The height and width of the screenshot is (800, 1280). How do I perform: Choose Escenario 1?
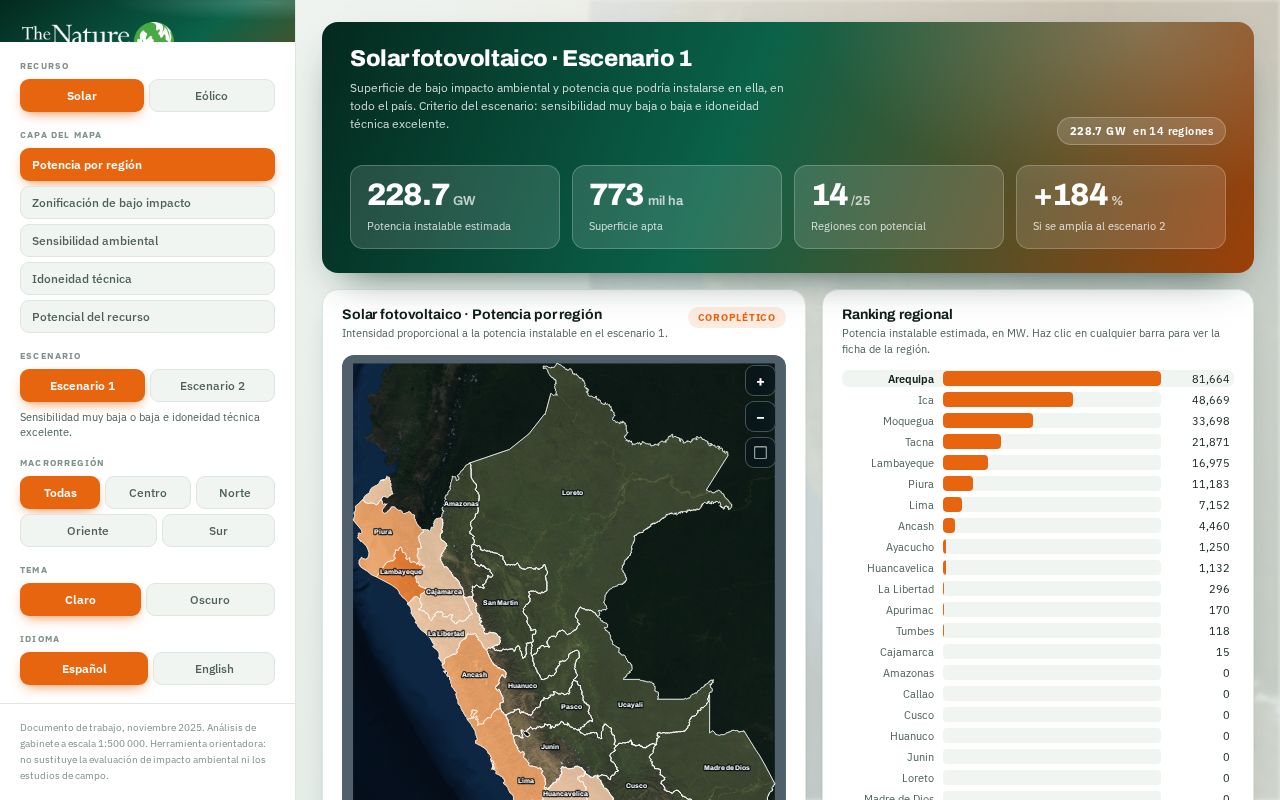(82, 386)
